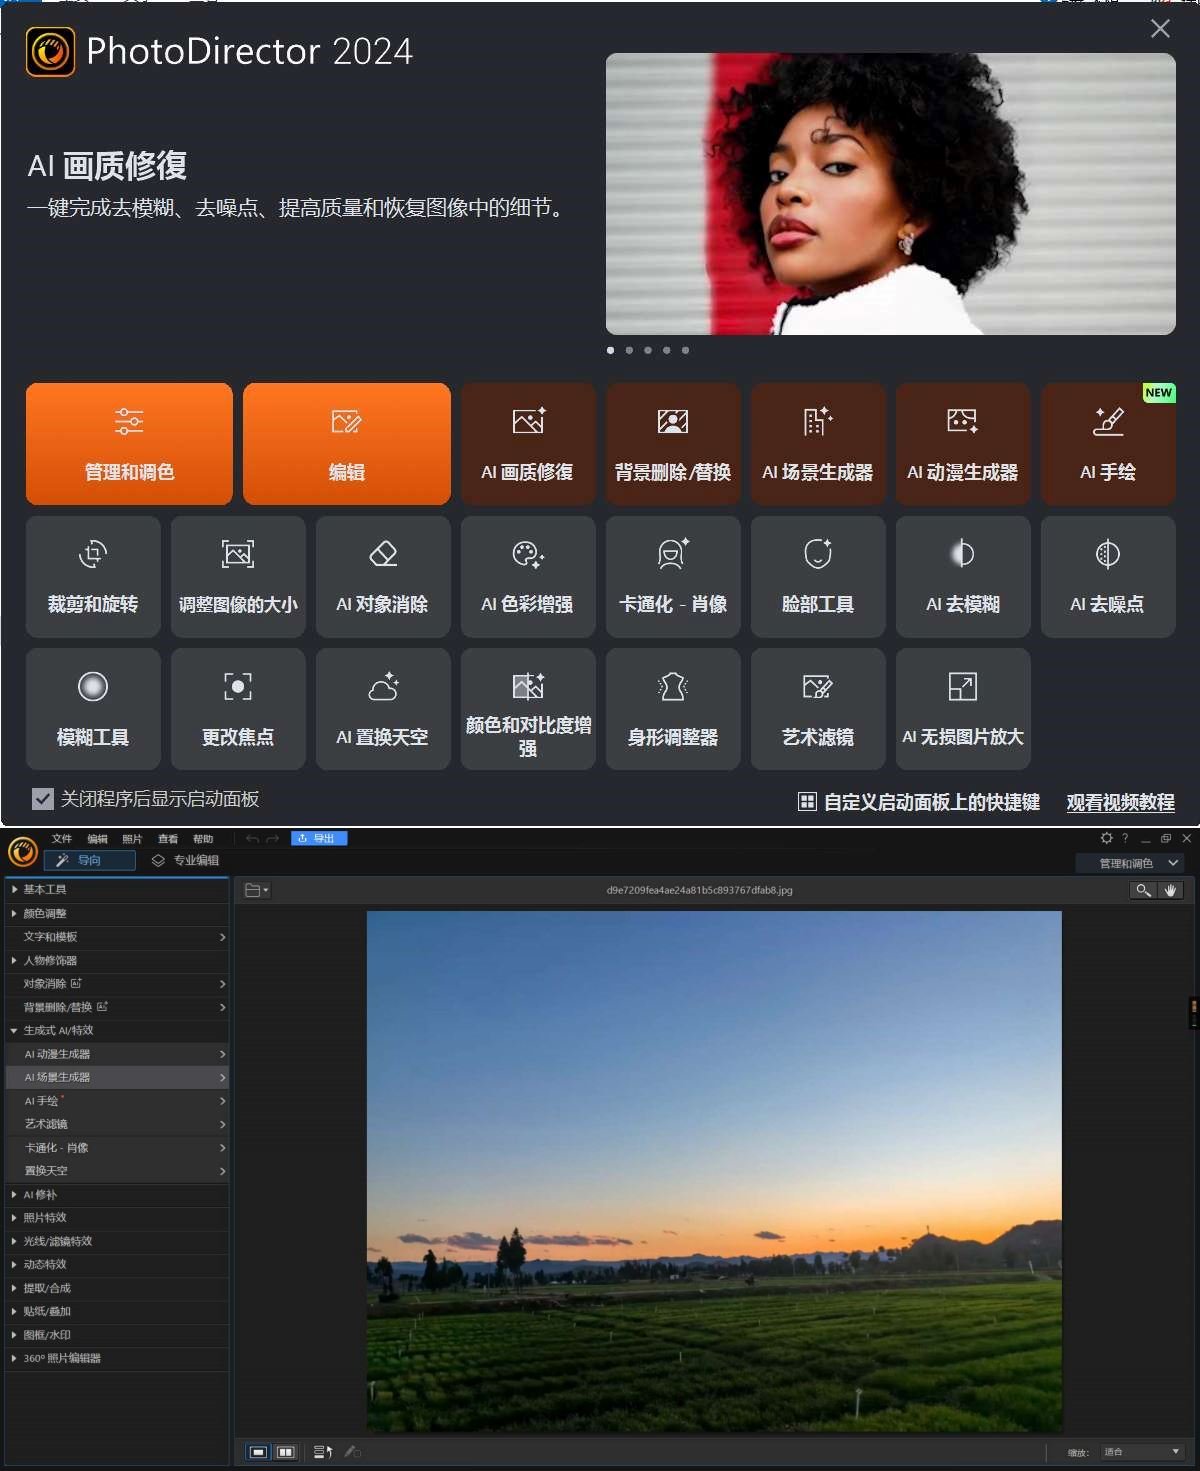Open the 背景删除/替换 tool tile
The height and width of the screenshot is (1471, 1200).
pyautogui.click(x=673, y=444)
